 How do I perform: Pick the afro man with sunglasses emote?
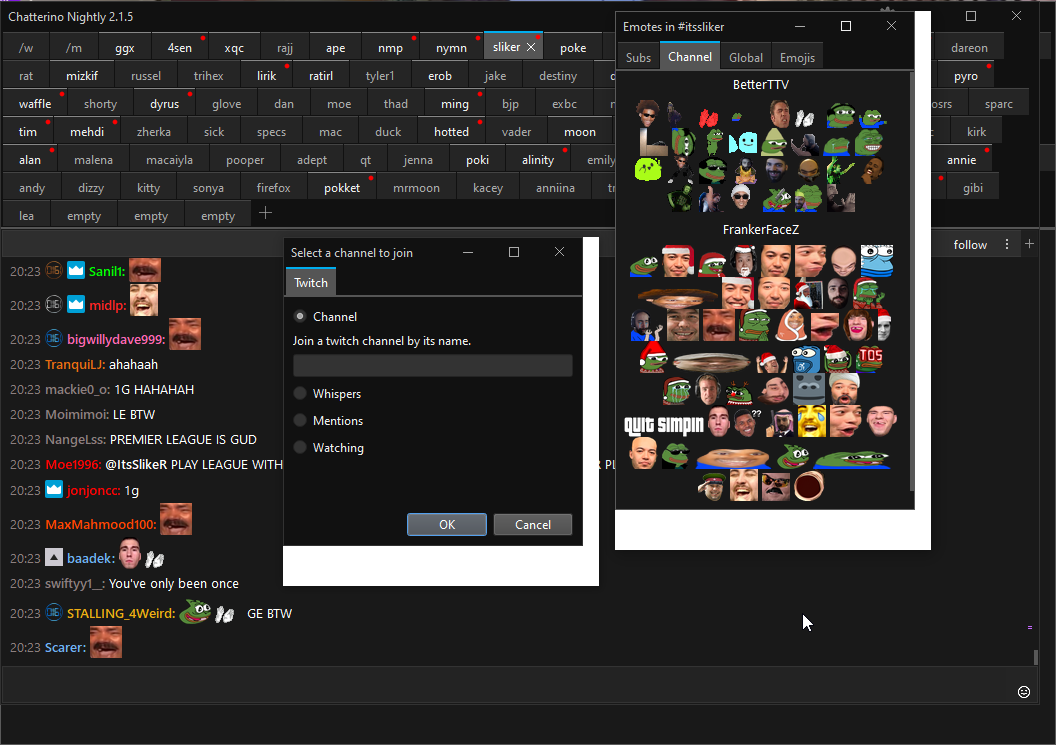pos(647,114)
